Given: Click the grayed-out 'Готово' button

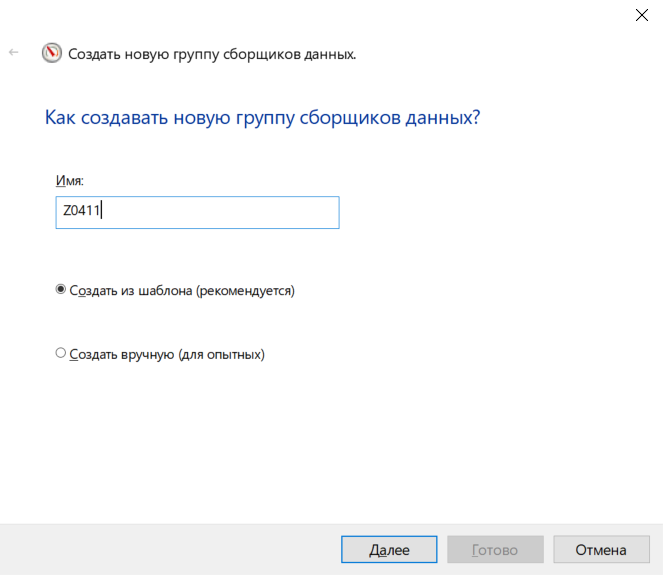Looking at the screenshot, I should coord(495,549).
